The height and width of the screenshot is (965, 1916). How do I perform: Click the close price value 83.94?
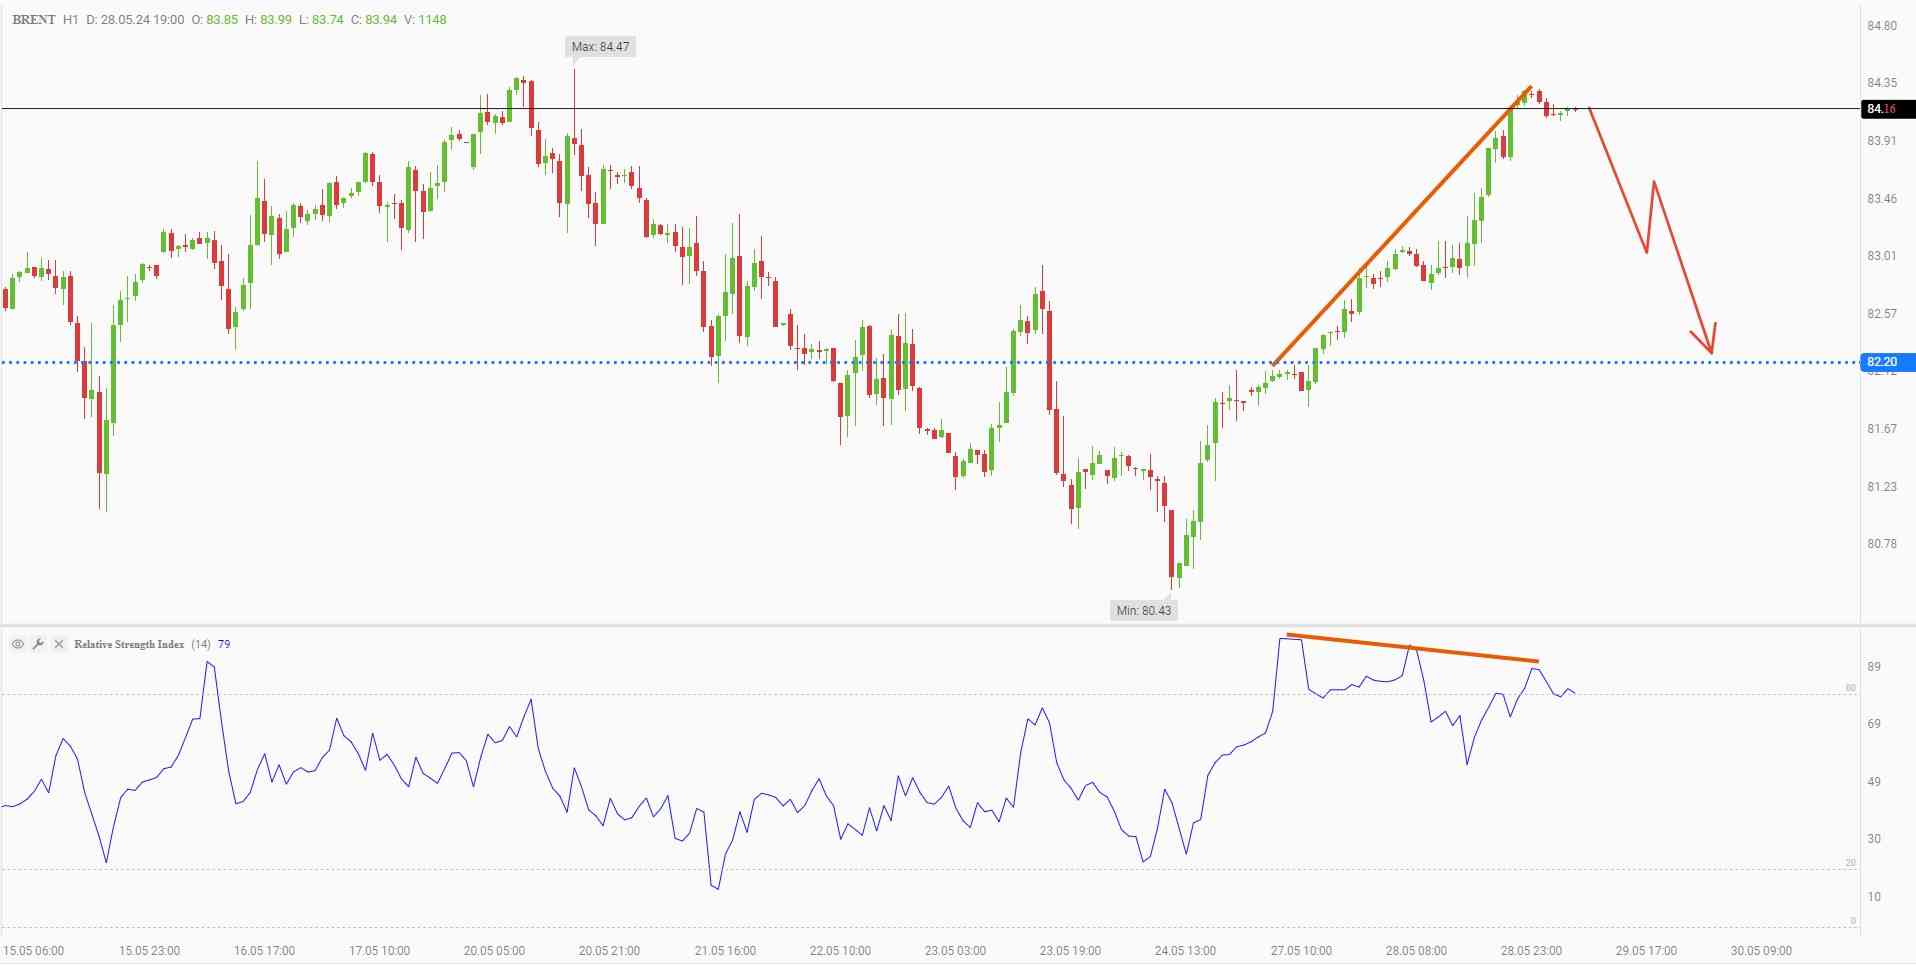click(381, 19)
